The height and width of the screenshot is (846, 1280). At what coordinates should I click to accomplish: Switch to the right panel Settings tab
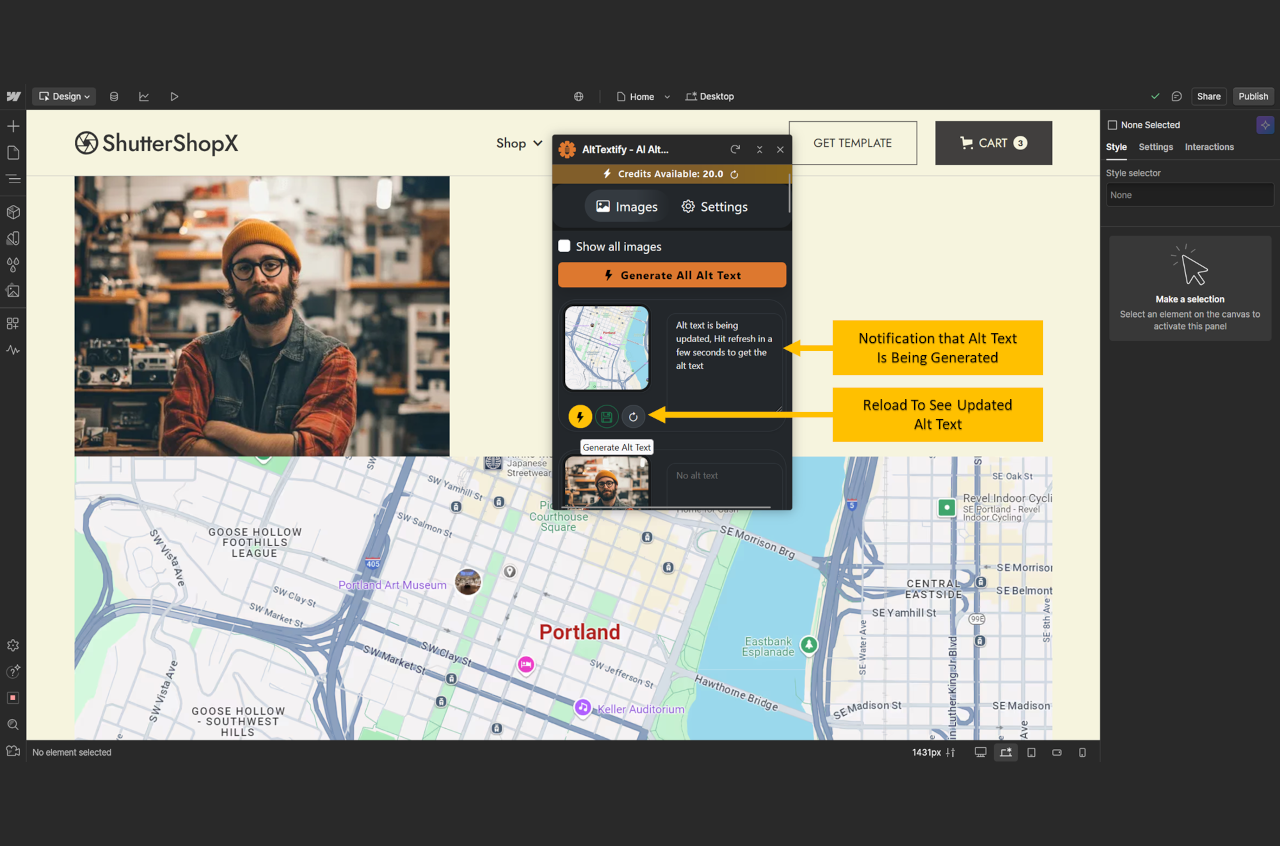1156,147
